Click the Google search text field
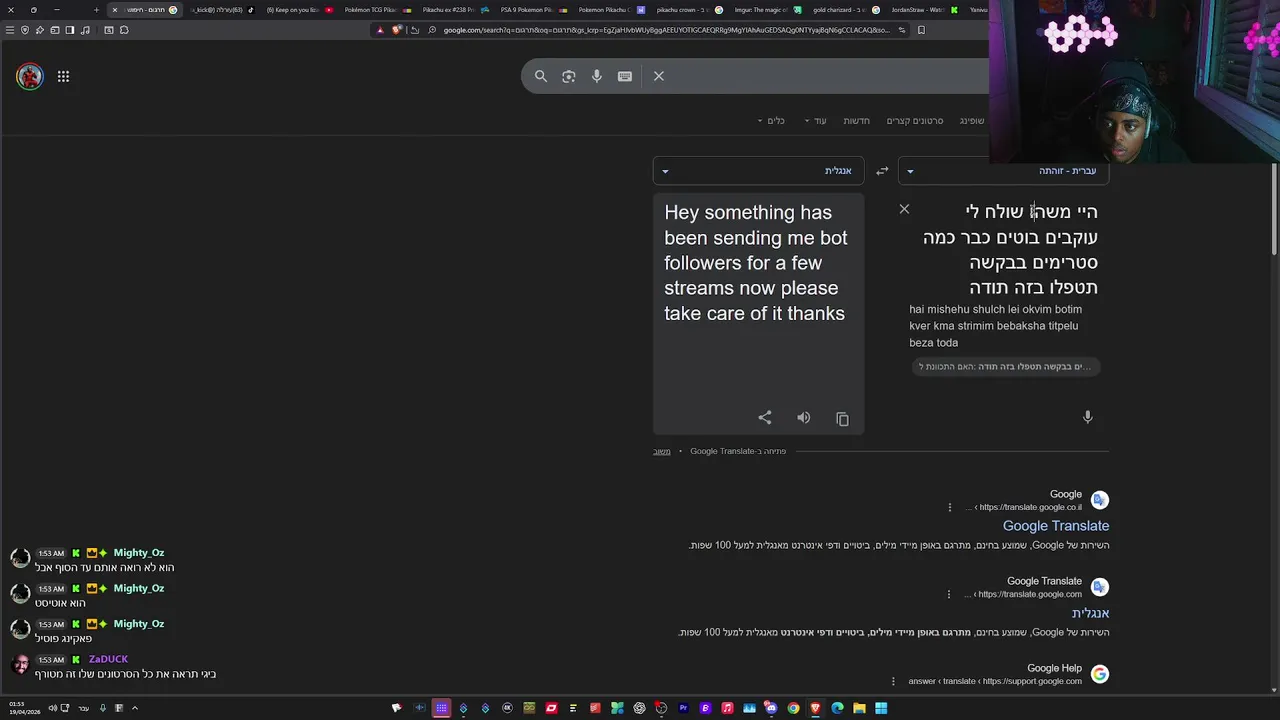This screenshot has height=720, width=1280. click(x=830, y=76)
